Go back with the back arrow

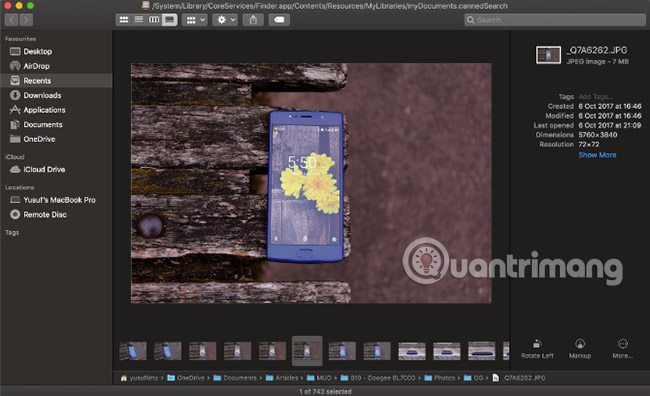[12, 19]
